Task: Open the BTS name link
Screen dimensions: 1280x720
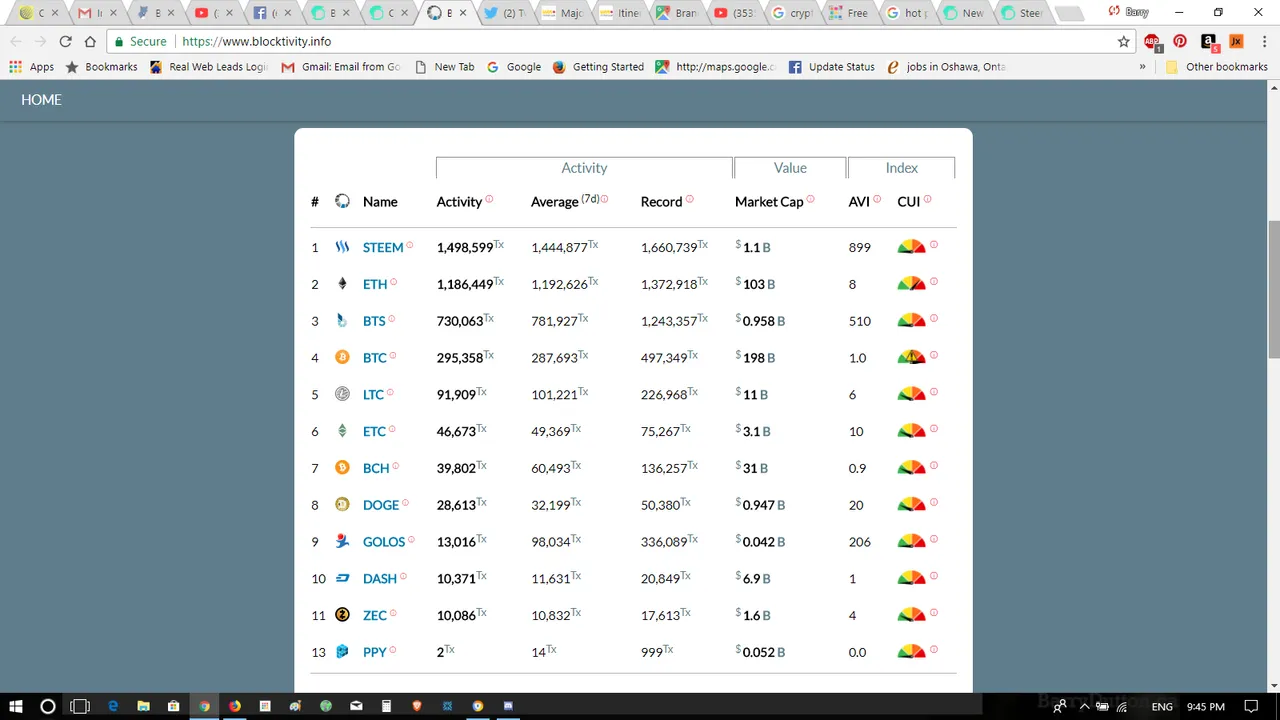Action: click(x=374, y=321)
